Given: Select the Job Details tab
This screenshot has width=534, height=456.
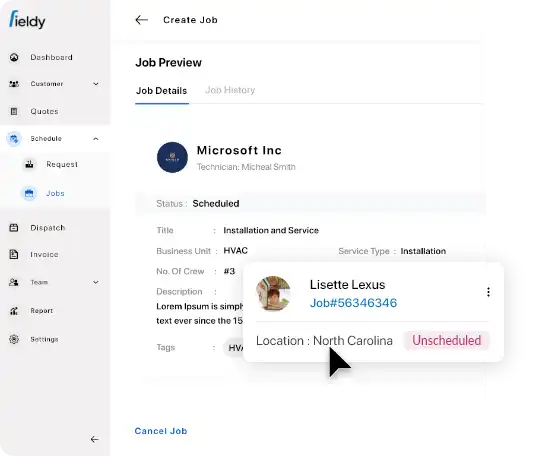Looking at the screenshot, I should pos(161,91).
